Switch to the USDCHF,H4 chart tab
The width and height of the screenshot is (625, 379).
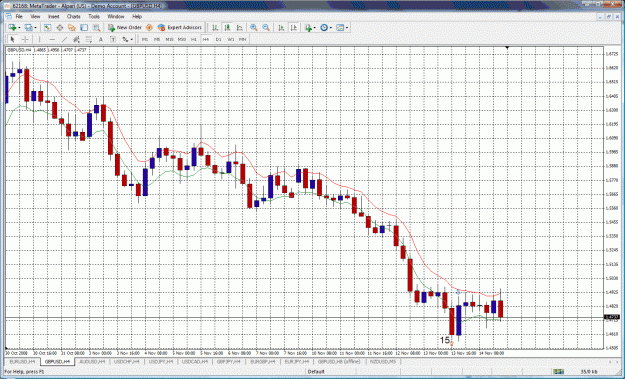click(127, 362)
